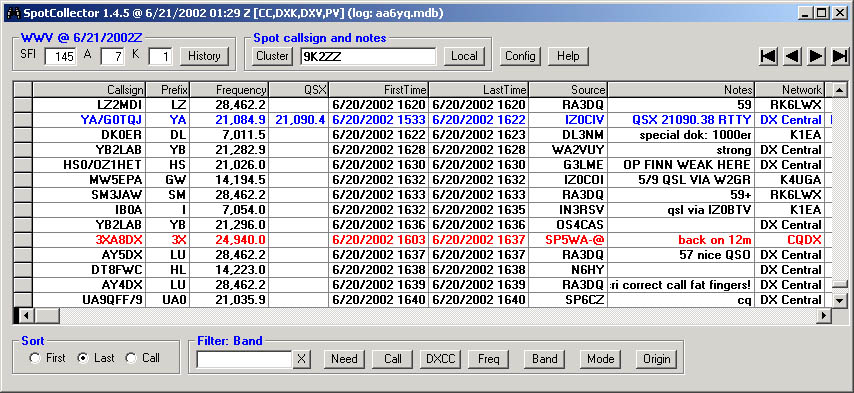Screen dimensions: 854x393
Task: Filter by DXCC
Action: point(441,358)
